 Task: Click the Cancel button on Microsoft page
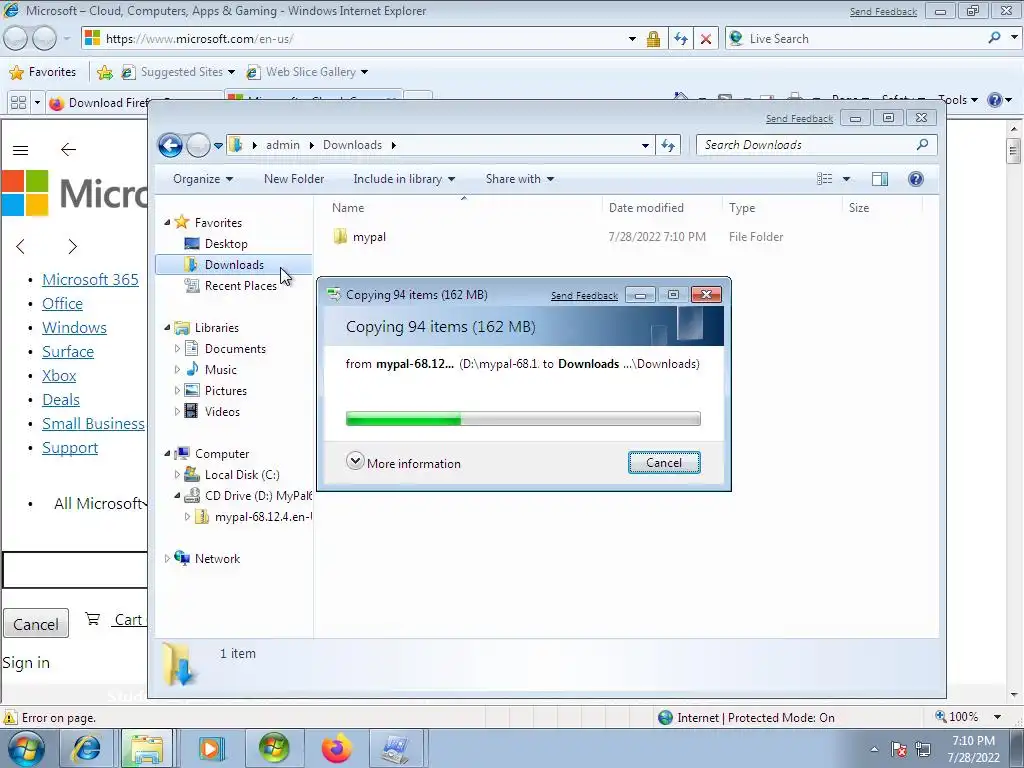point(36,624)
